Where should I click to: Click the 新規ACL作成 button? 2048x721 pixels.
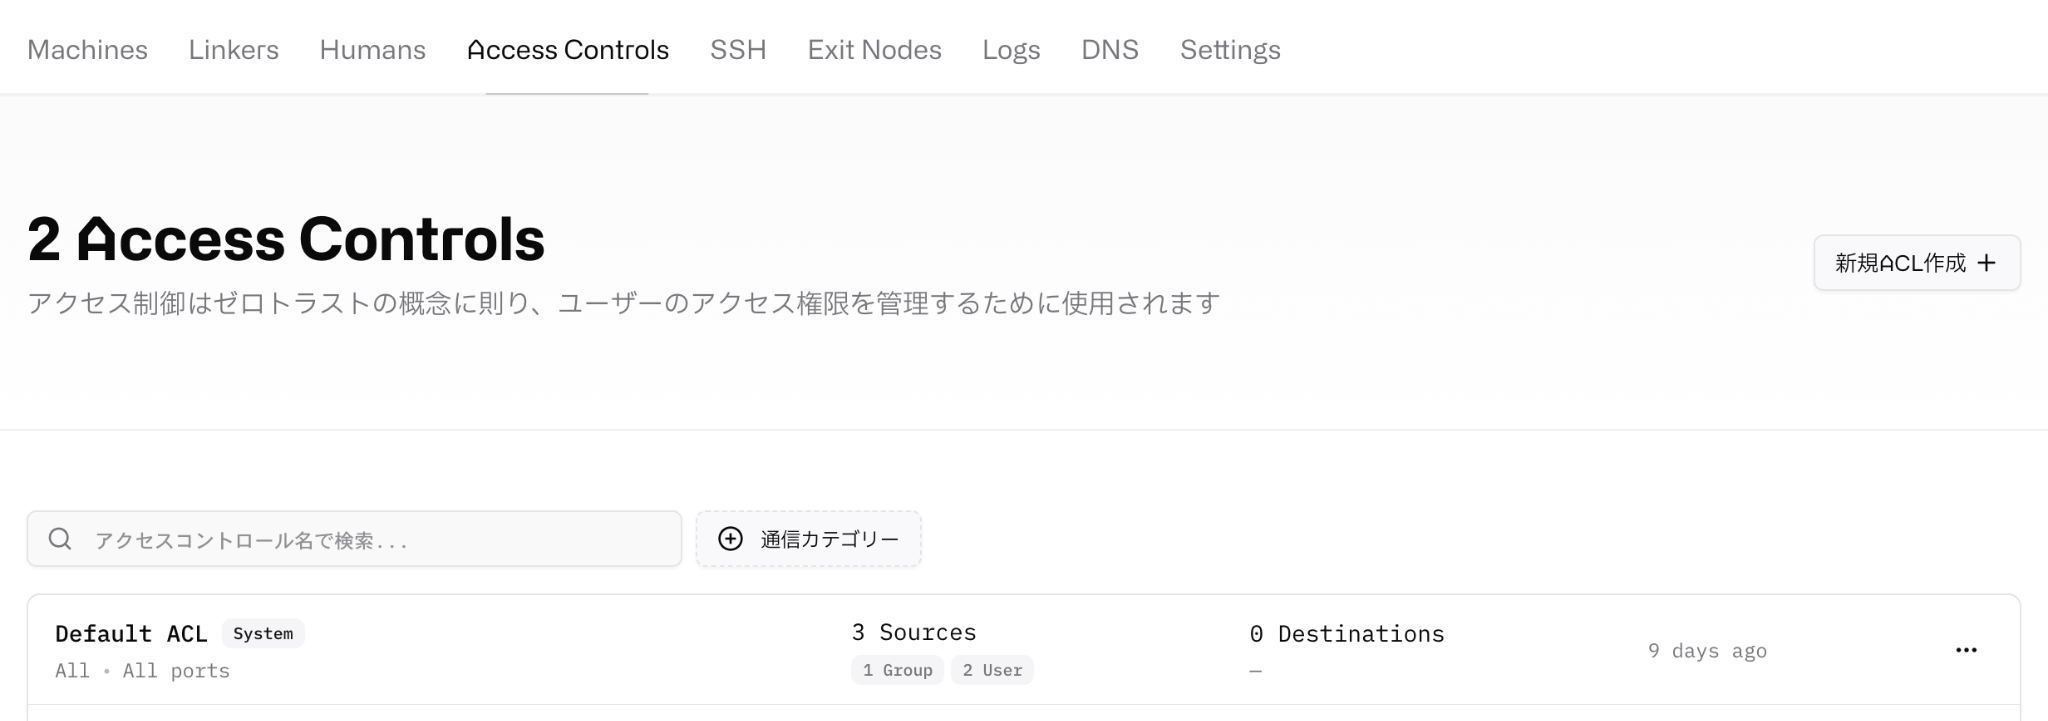[x=1917, y=263]
